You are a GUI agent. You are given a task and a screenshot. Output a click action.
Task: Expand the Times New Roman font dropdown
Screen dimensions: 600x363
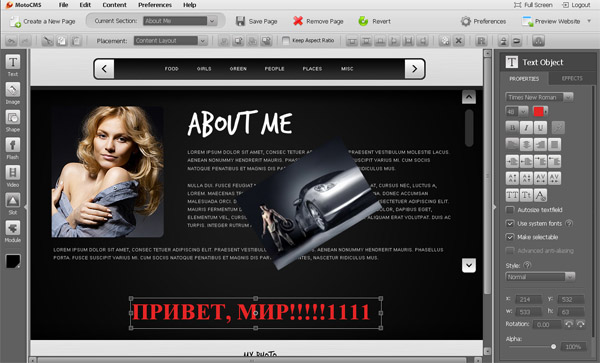539,97
